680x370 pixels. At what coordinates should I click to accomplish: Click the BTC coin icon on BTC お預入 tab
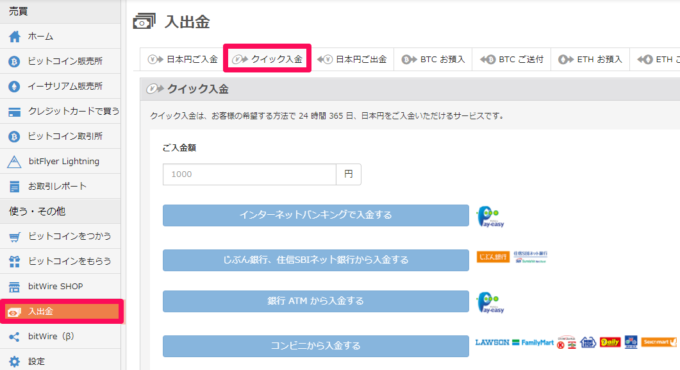point(409,59)
